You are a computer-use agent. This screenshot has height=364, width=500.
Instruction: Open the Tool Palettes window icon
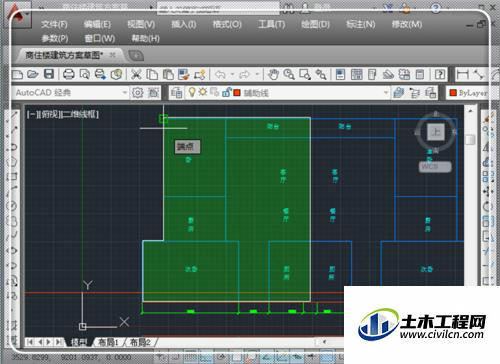tap(372, 74)
